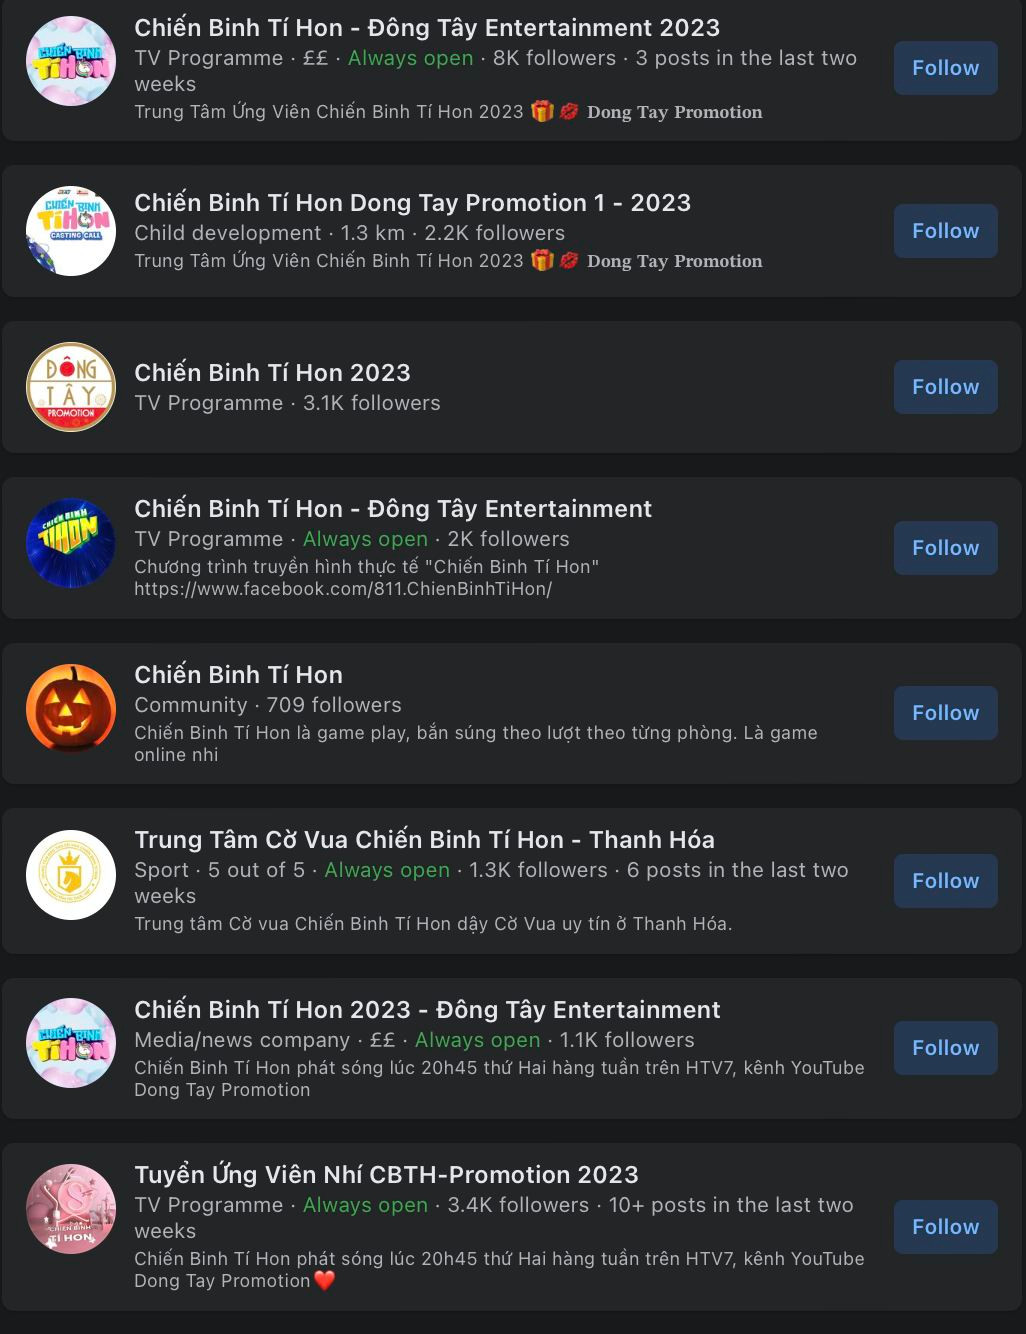Follow Chiến Binh Tí Hon - Đông Tây Entertainment 2023
This screenshot has height=1334, width=1026.
946,68
